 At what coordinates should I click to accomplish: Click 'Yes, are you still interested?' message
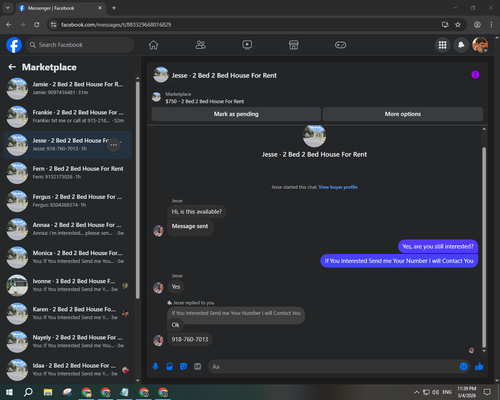coord(438,246)
